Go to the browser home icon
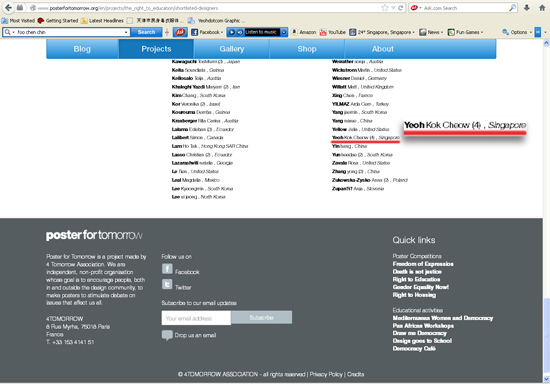This screenshot has height=384, width=550. point(542,8)
